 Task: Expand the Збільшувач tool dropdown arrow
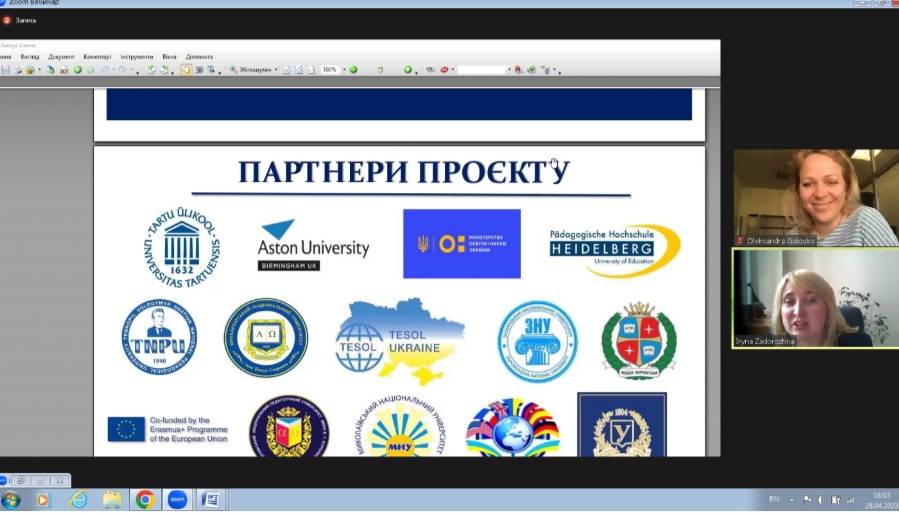click(276, 70)
